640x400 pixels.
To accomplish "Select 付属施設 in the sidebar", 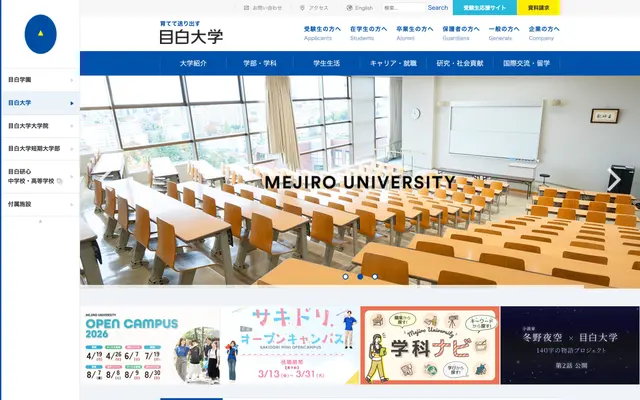I will pyautogui.click(x=41, y=204).
